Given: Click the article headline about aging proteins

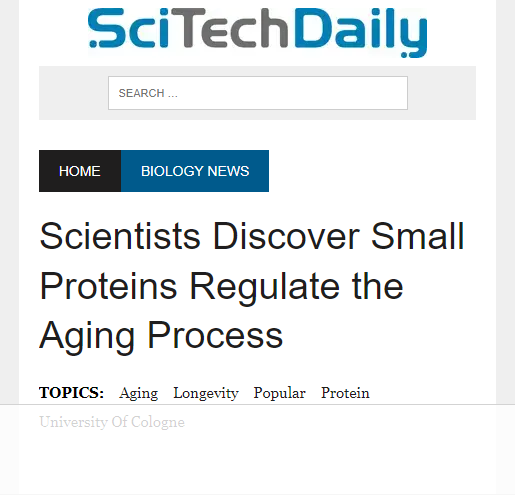Looking at the screenshot, I should pos(252,286).
